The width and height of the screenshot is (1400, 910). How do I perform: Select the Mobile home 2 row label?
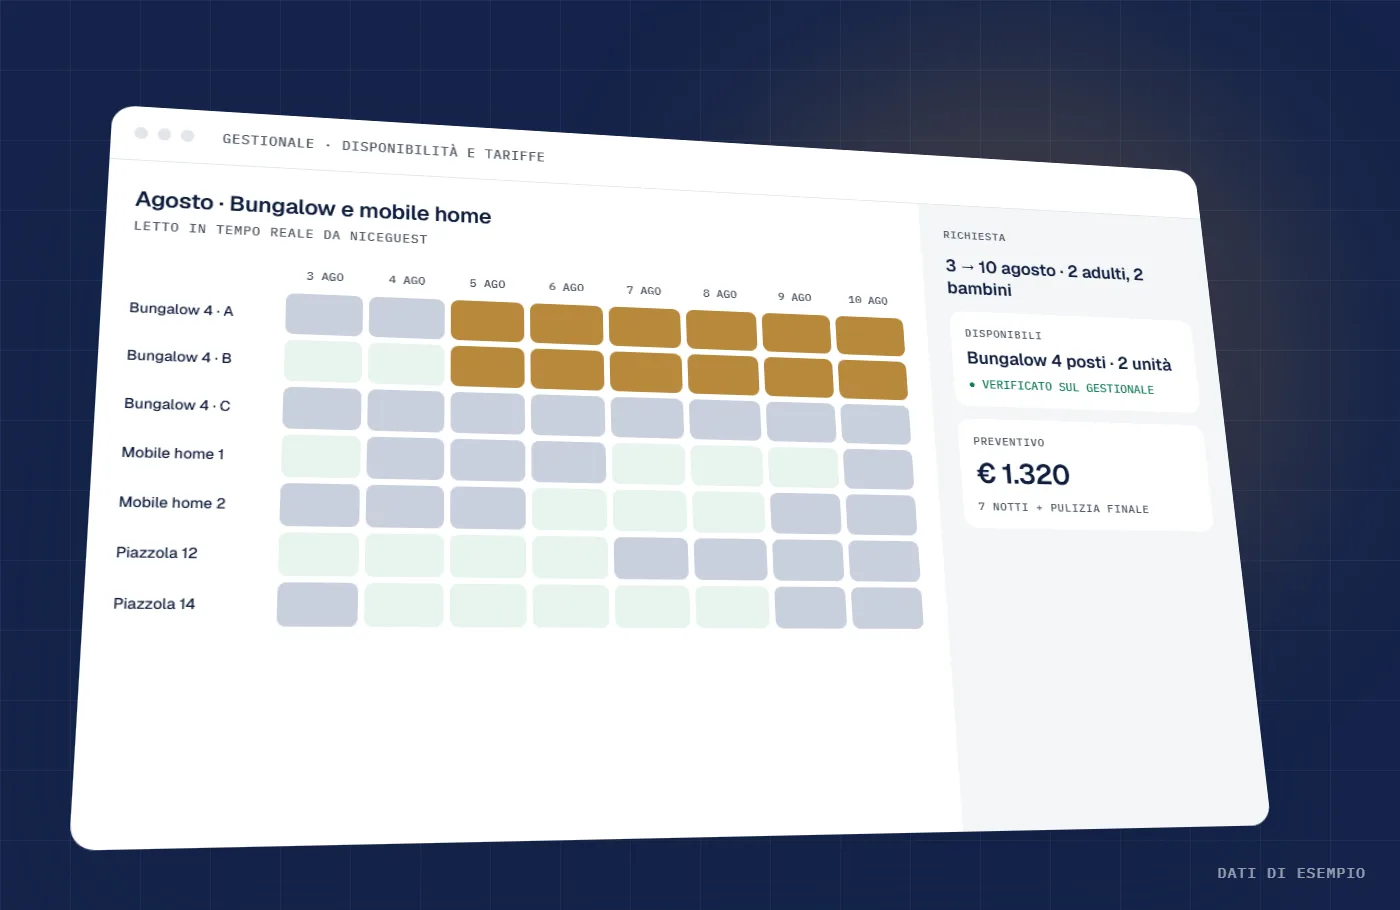click(172, 502)
